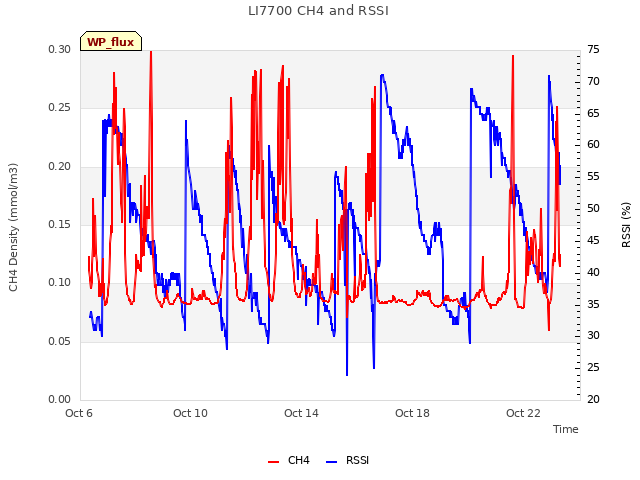Click the CH4 Density (mmol/m3) axis label
Image resolution: width=640 pixels, height=480 pixels.
tap(13, 227)
